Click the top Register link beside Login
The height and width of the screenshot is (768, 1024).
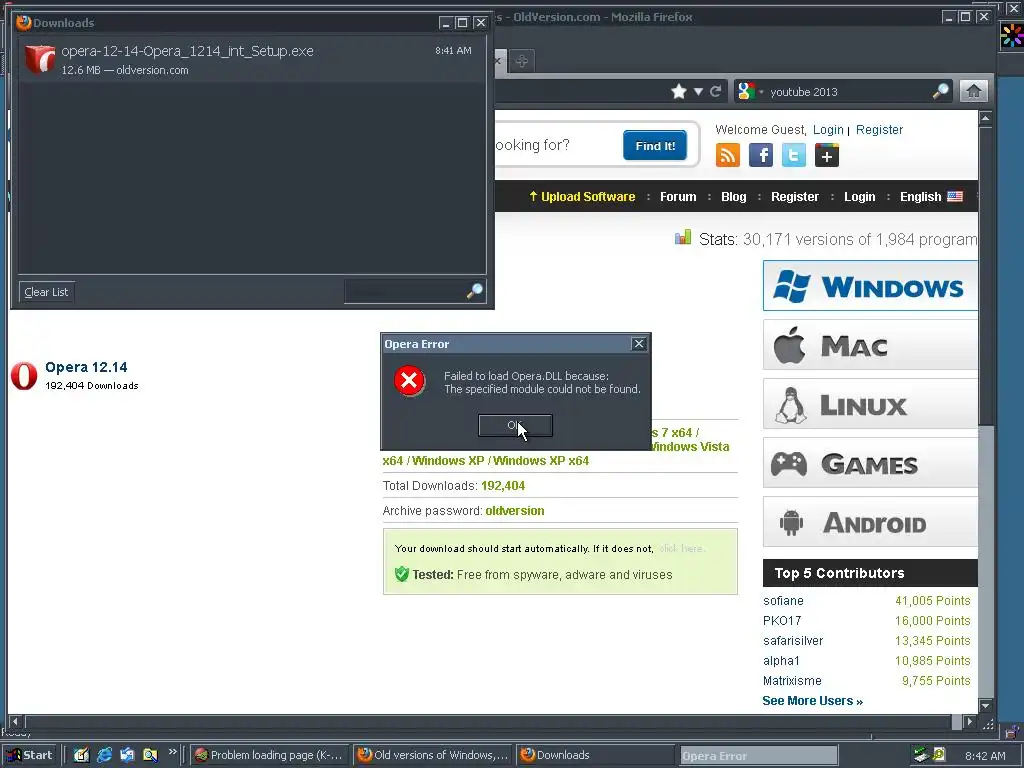pyautogui.click(x=879, y=130)
